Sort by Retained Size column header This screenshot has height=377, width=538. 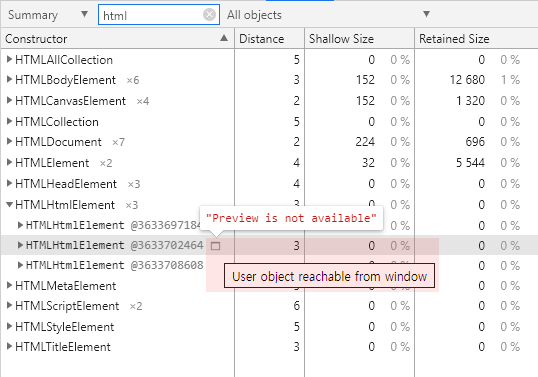[x=476, y=39]
